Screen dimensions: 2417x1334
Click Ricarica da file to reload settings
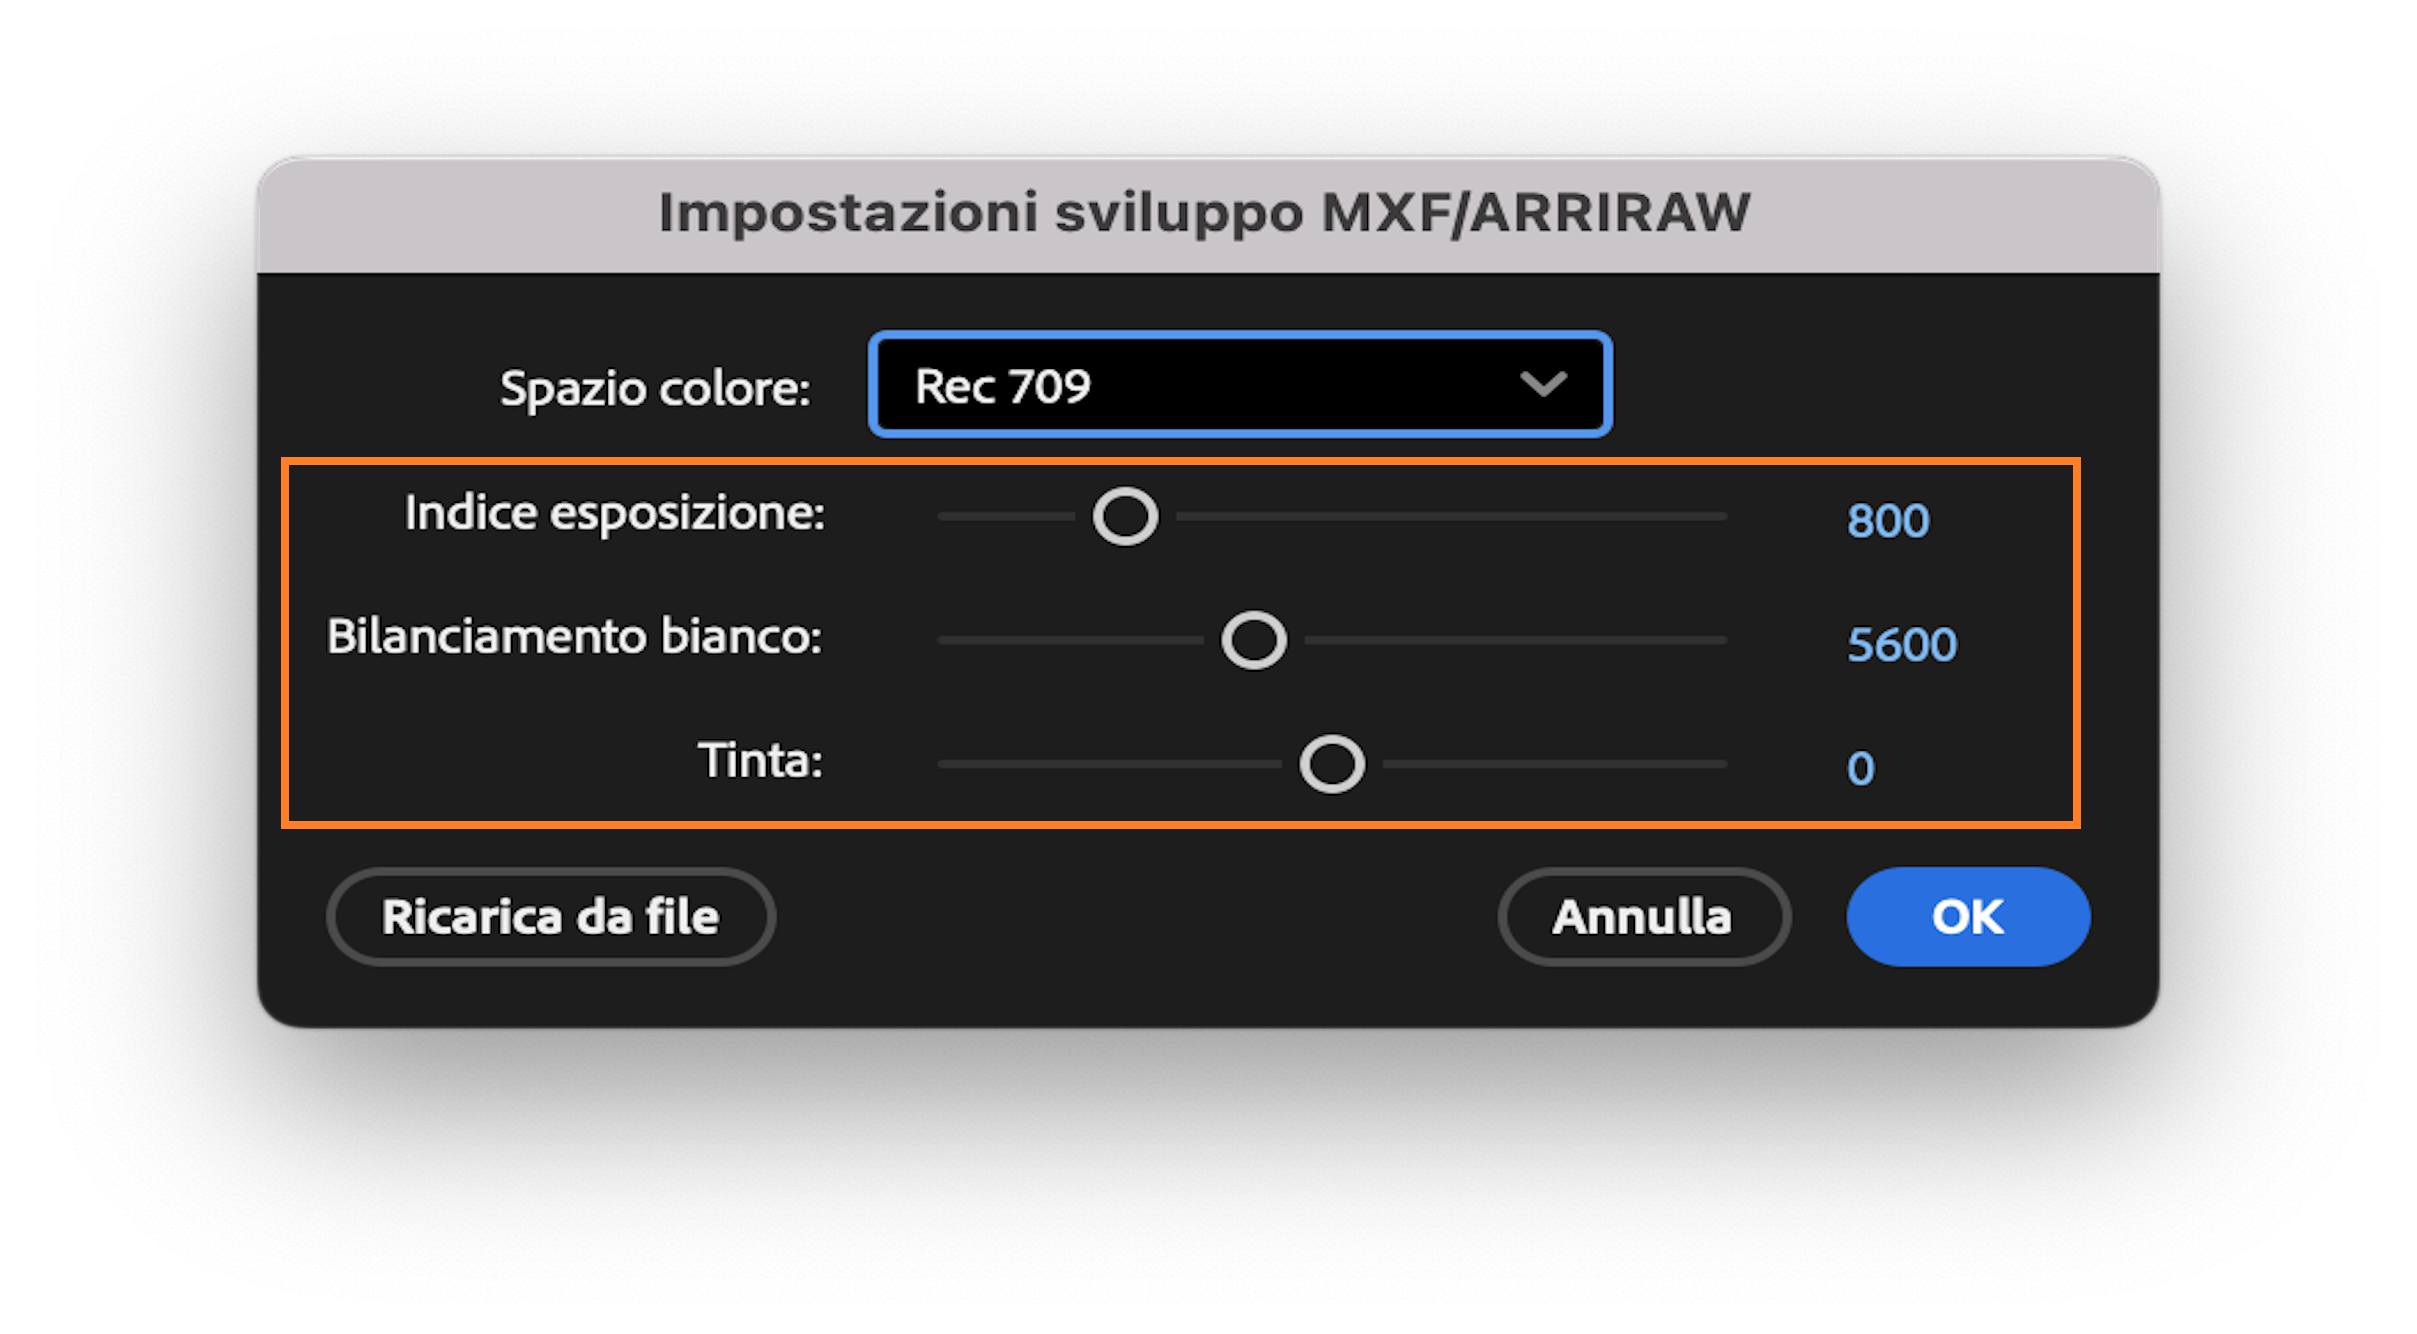tap(550, 916)
